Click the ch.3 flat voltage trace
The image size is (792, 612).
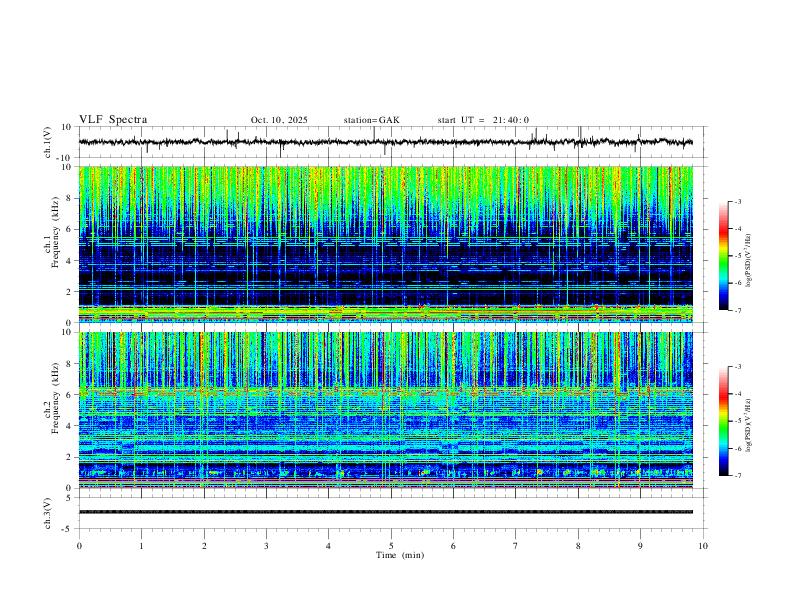point(385,512)
